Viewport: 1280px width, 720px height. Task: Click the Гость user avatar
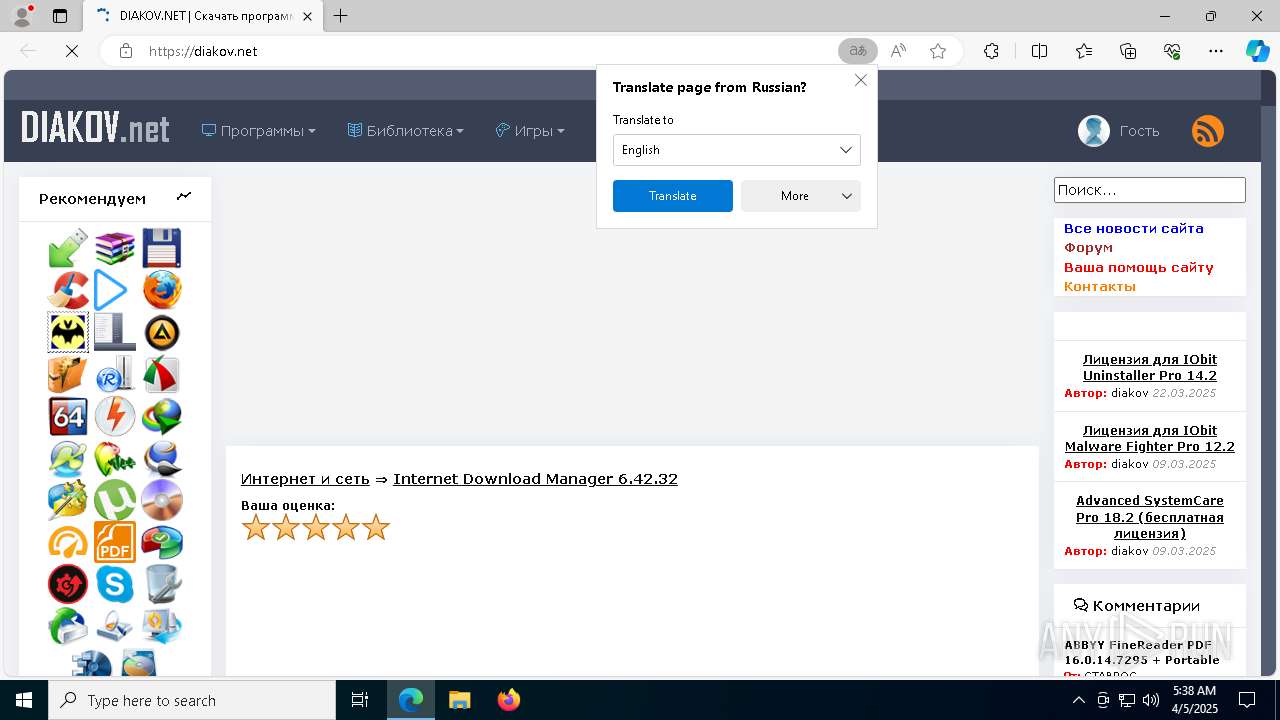click(x=1094, y=131)
